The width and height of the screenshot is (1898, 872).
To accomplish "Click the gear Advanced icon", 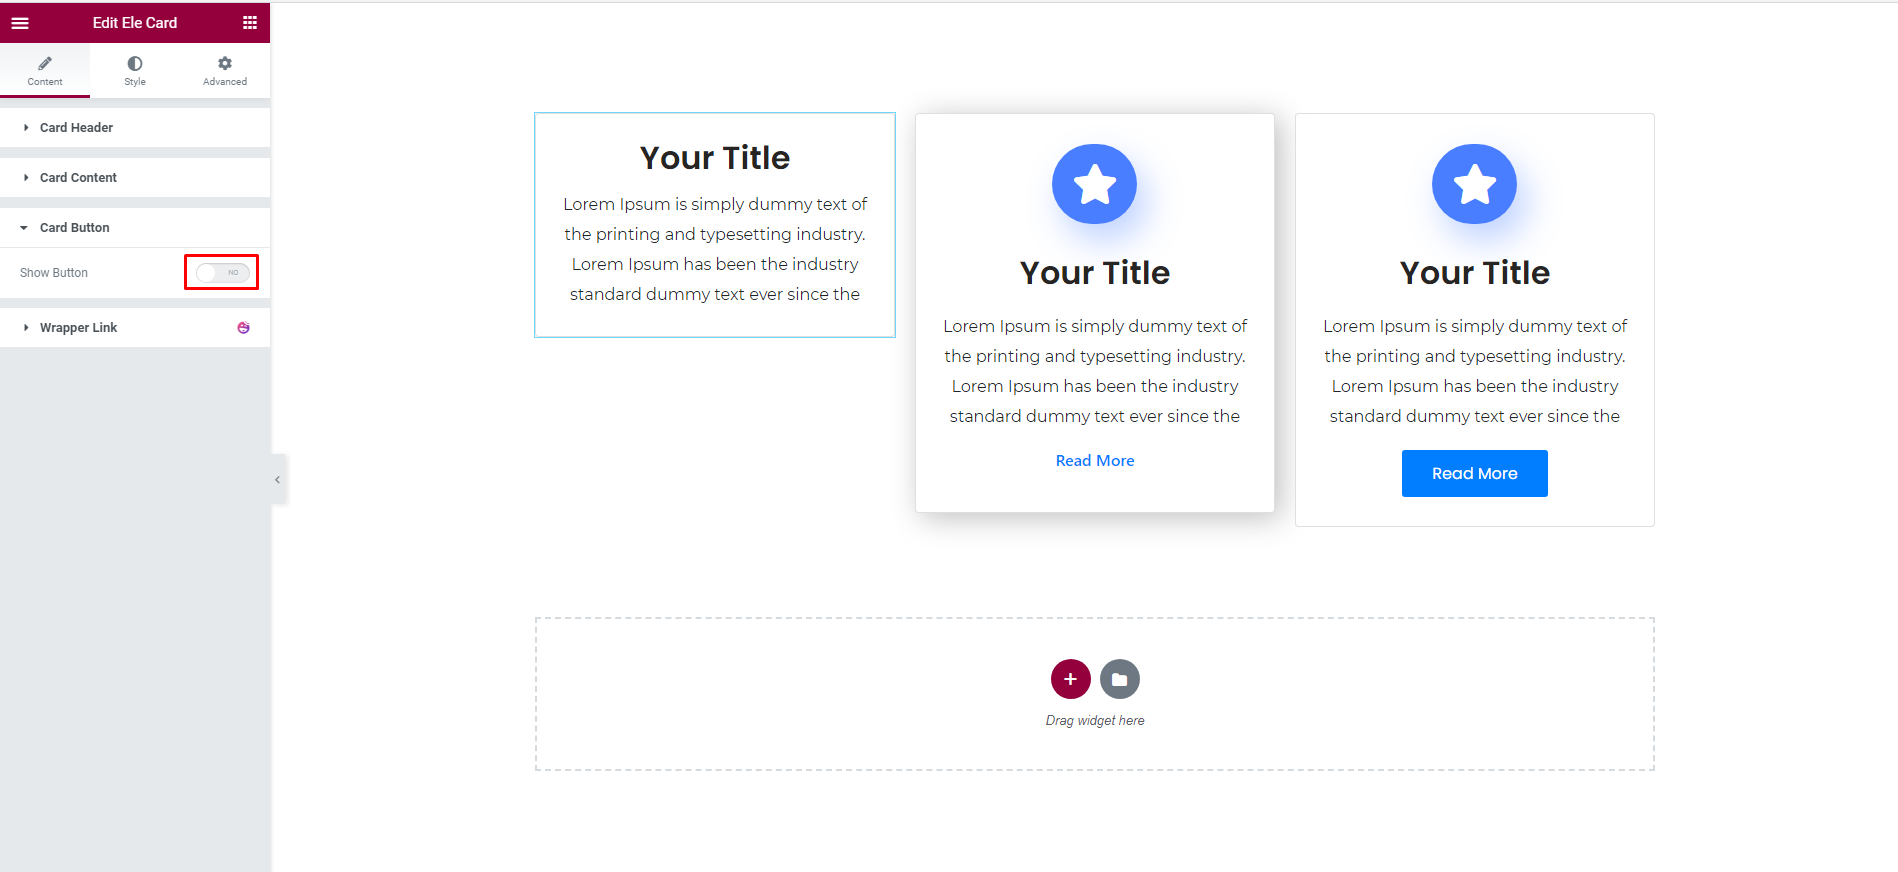I will (x=225, y=63).
